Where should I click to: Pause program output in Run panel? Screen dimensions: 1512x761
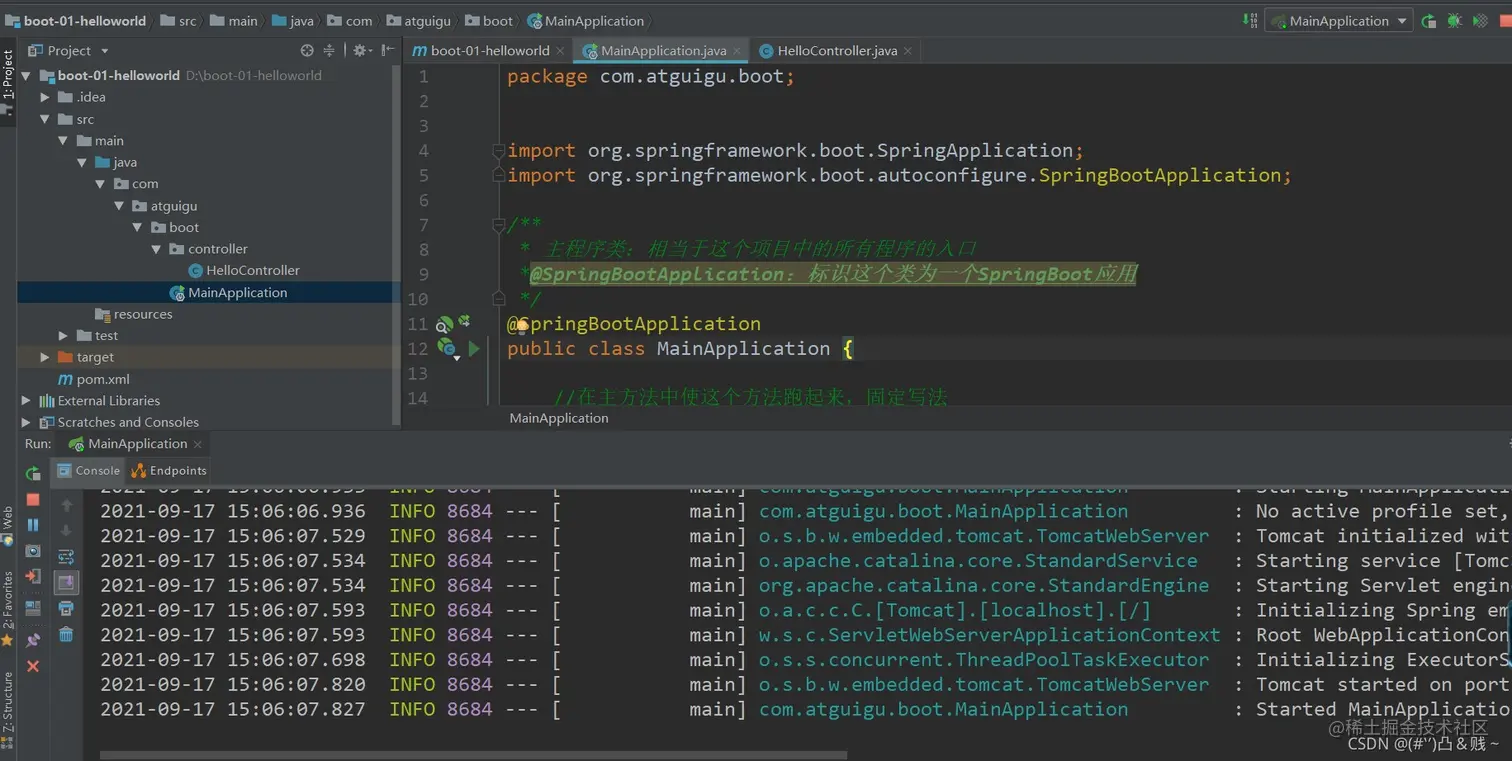pos(33,525)
